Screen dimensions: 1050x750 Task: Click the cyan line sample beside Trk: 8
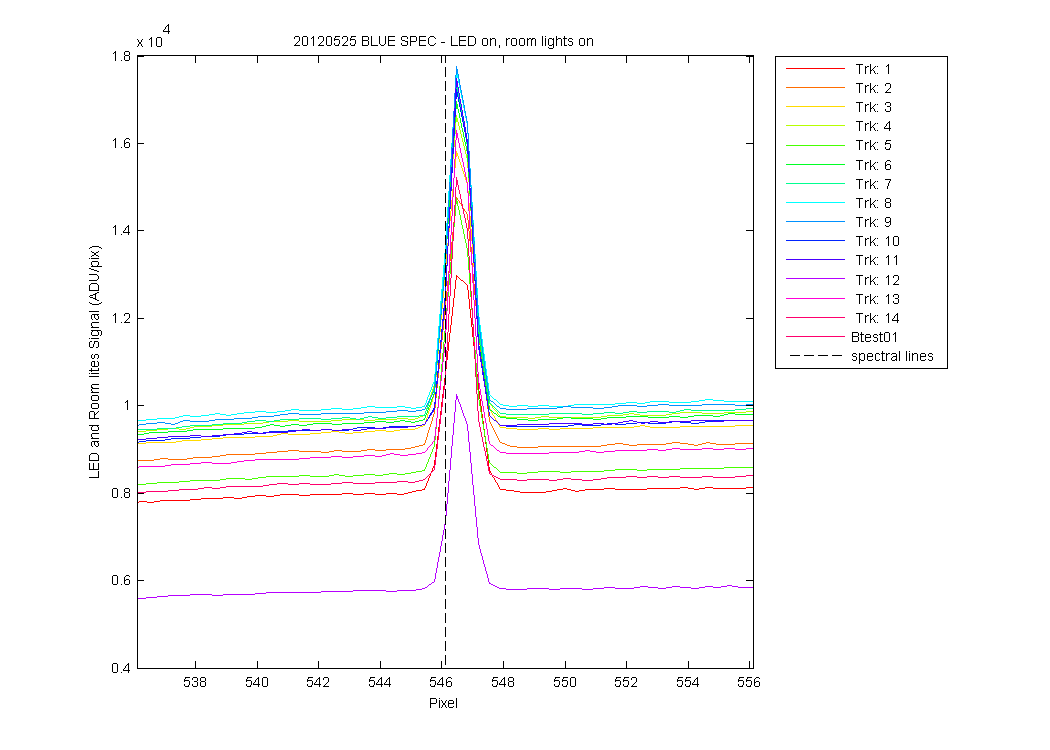(815, 202)
